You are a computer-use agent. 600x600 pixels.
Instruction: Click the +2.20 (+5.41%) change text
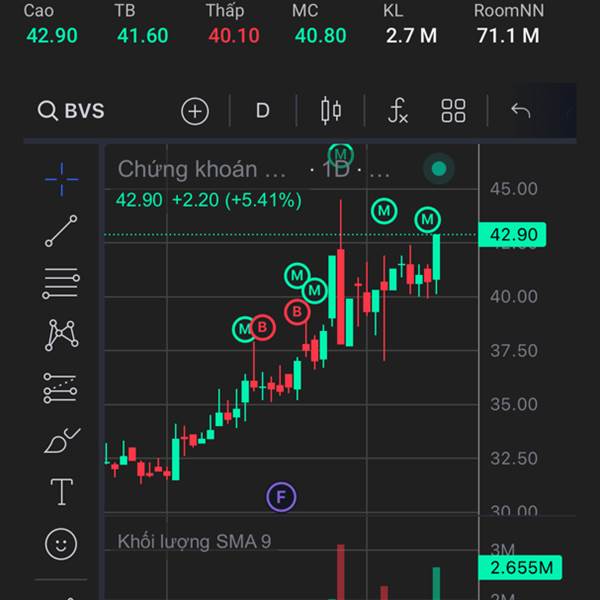click(x=237, y=200)
